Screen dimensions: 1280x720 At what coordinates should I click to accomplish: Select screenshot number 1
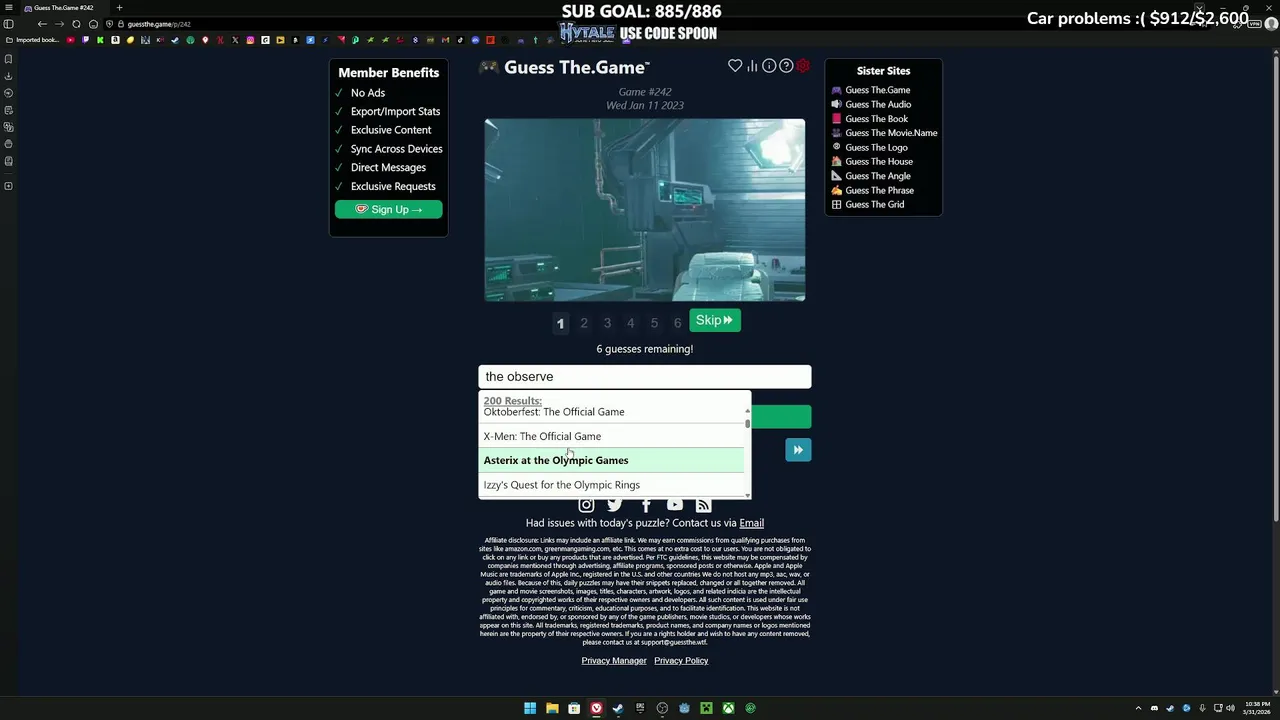coord(560,322)
